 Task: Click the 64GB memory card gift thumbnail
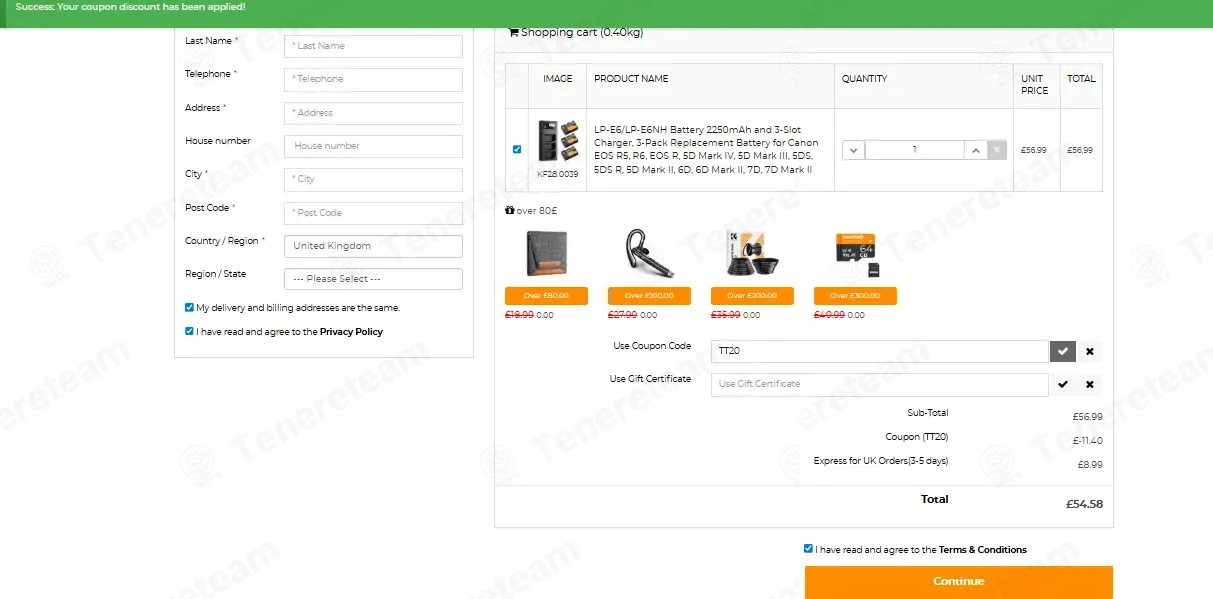[857, 254]
